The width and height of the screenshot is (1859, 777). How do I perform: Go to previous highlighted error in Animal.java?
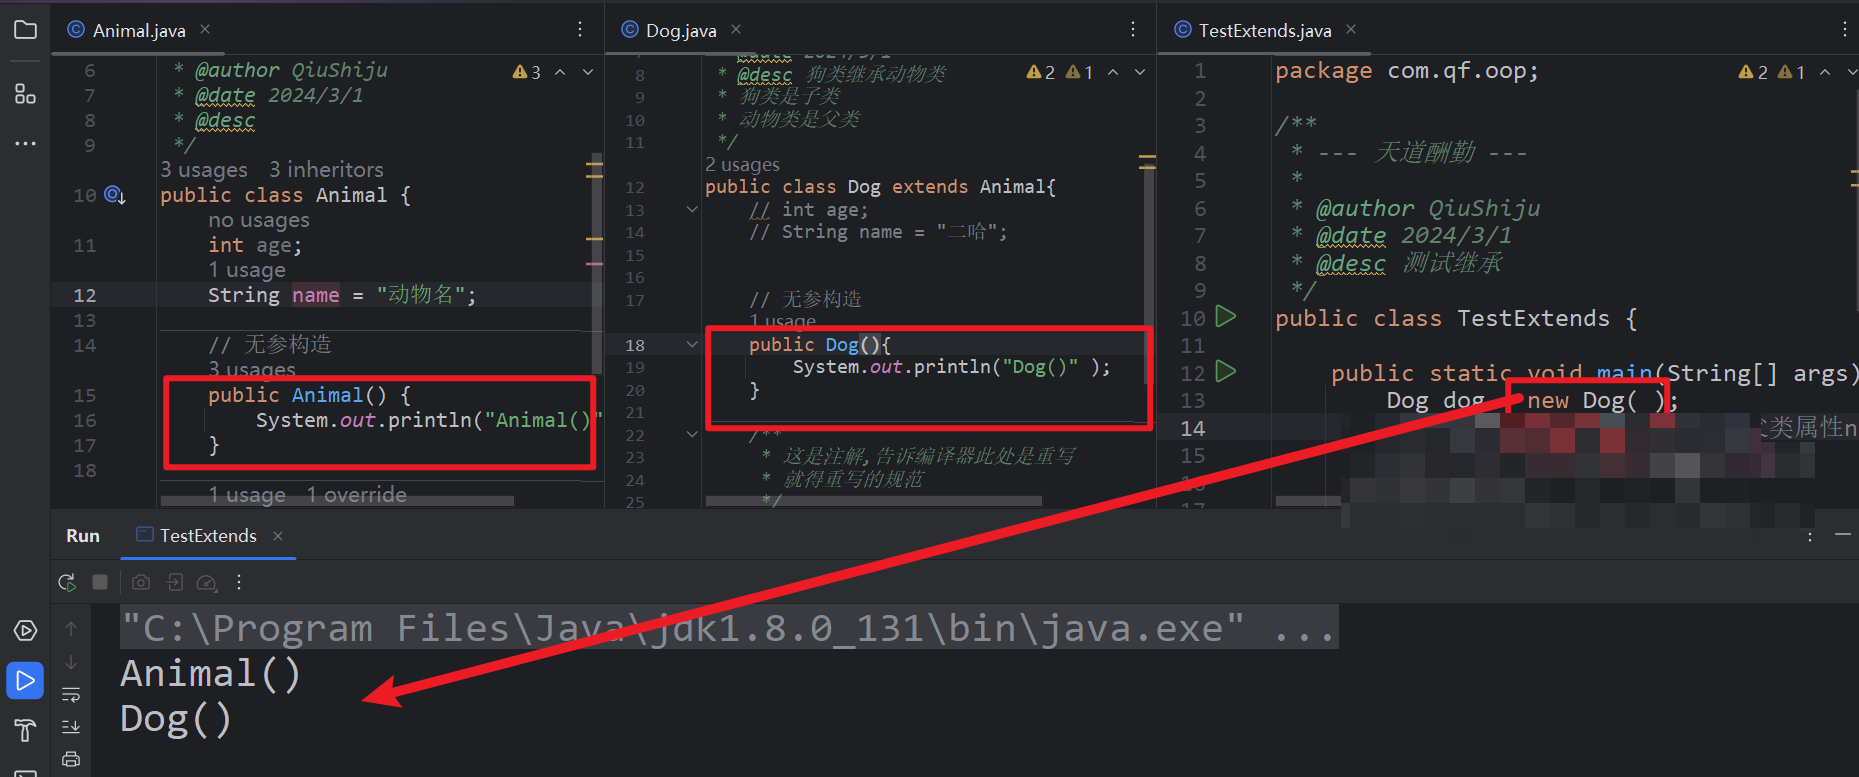[x=560, y=72]
